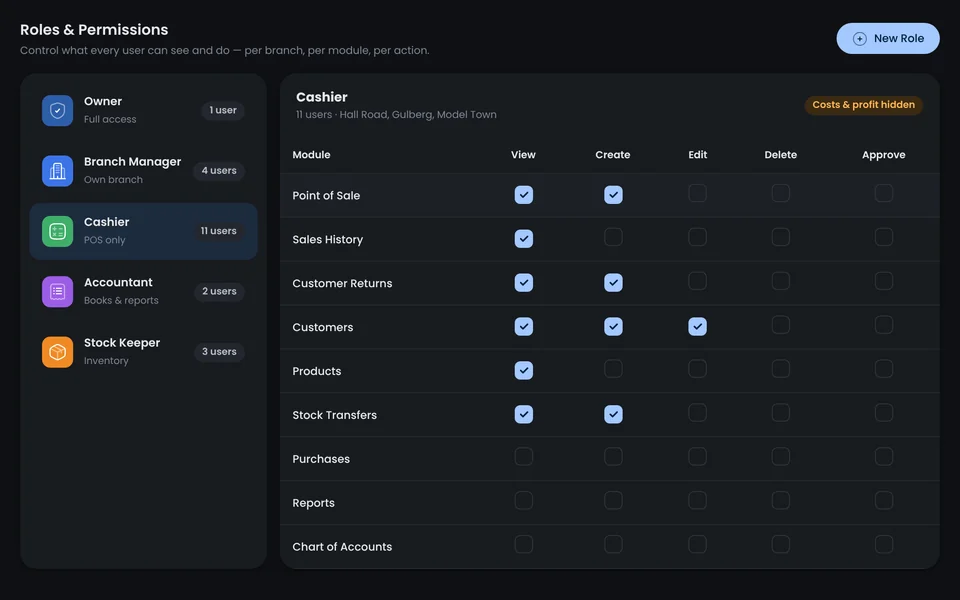Click the Branch Manager building icon
The height and width of the screenshot is (600, 960).
point(58,171)
